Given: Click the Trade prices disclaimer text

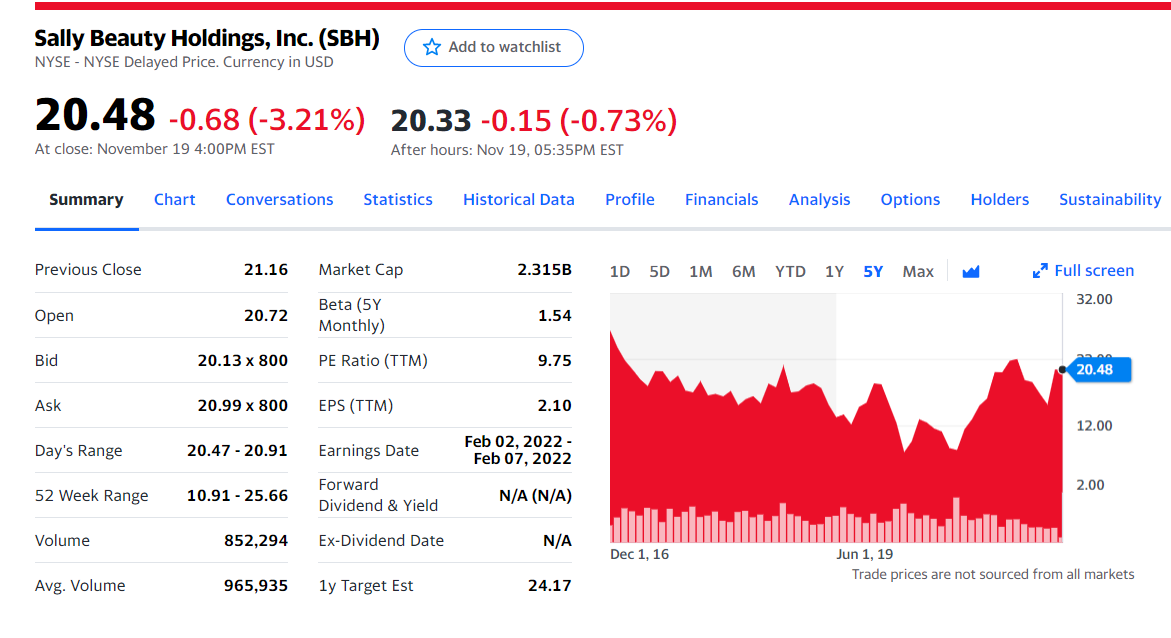Looking at the screenshot, I should pyautogui.click(x=993, y=574).
